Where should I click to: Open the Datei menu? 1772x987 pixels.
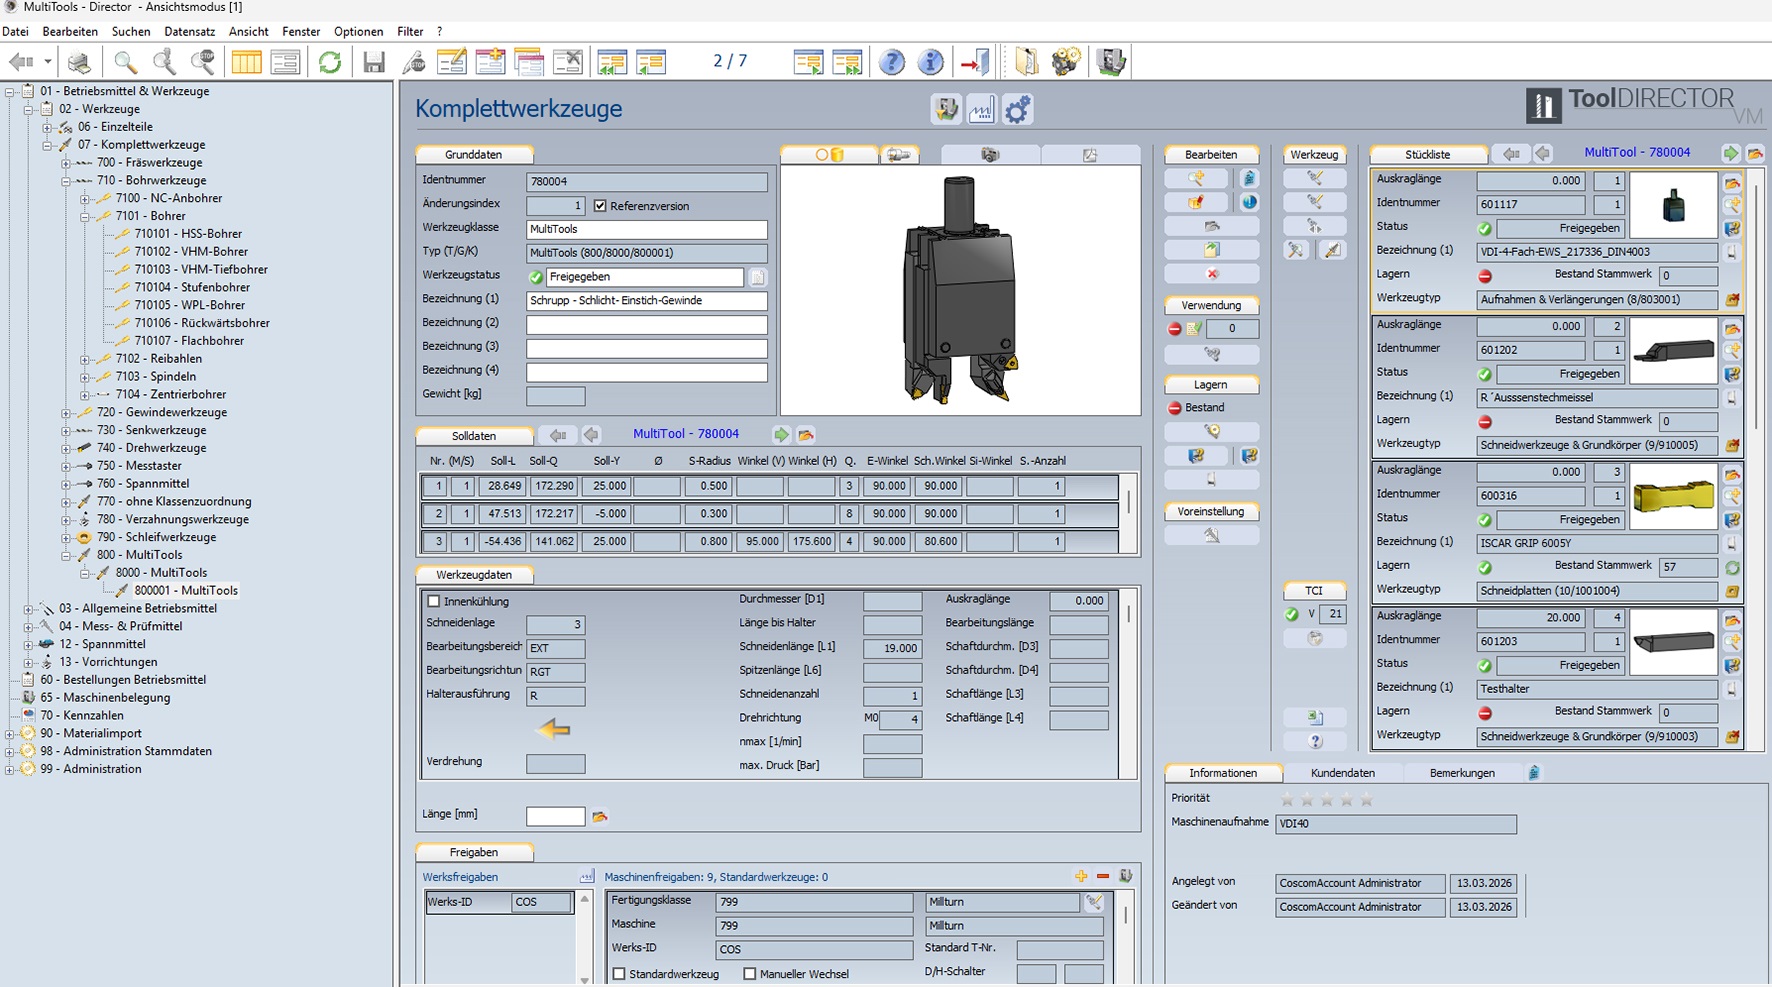tap(15, 32)
